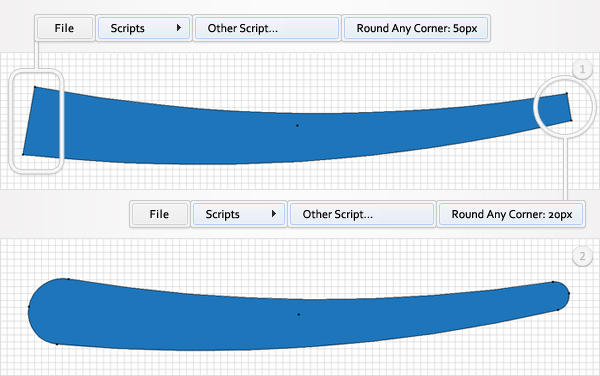Select the leftmost anchor point of the rounded shape
Viewport: 600px width, 376px height.
29,307
